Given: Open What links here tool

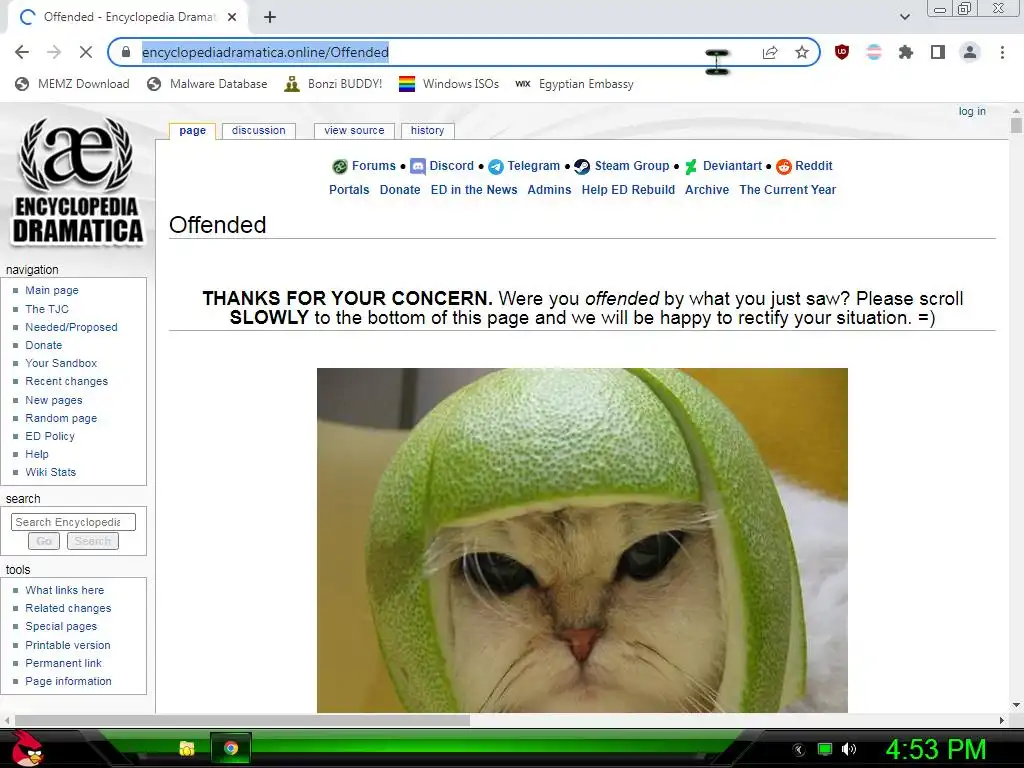Looking at the screenshot, I should [65, 590].
